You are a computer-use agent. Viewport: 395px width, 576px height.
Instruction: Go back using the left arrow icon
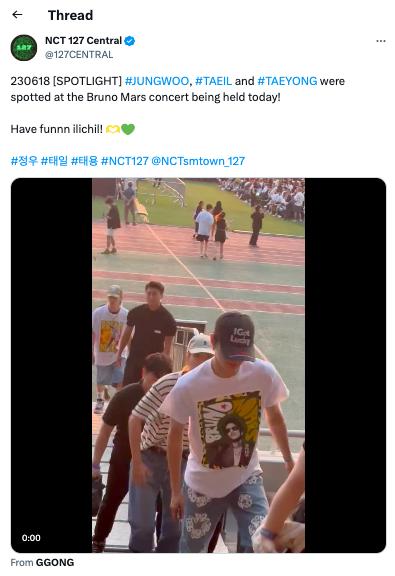(17, 15)
